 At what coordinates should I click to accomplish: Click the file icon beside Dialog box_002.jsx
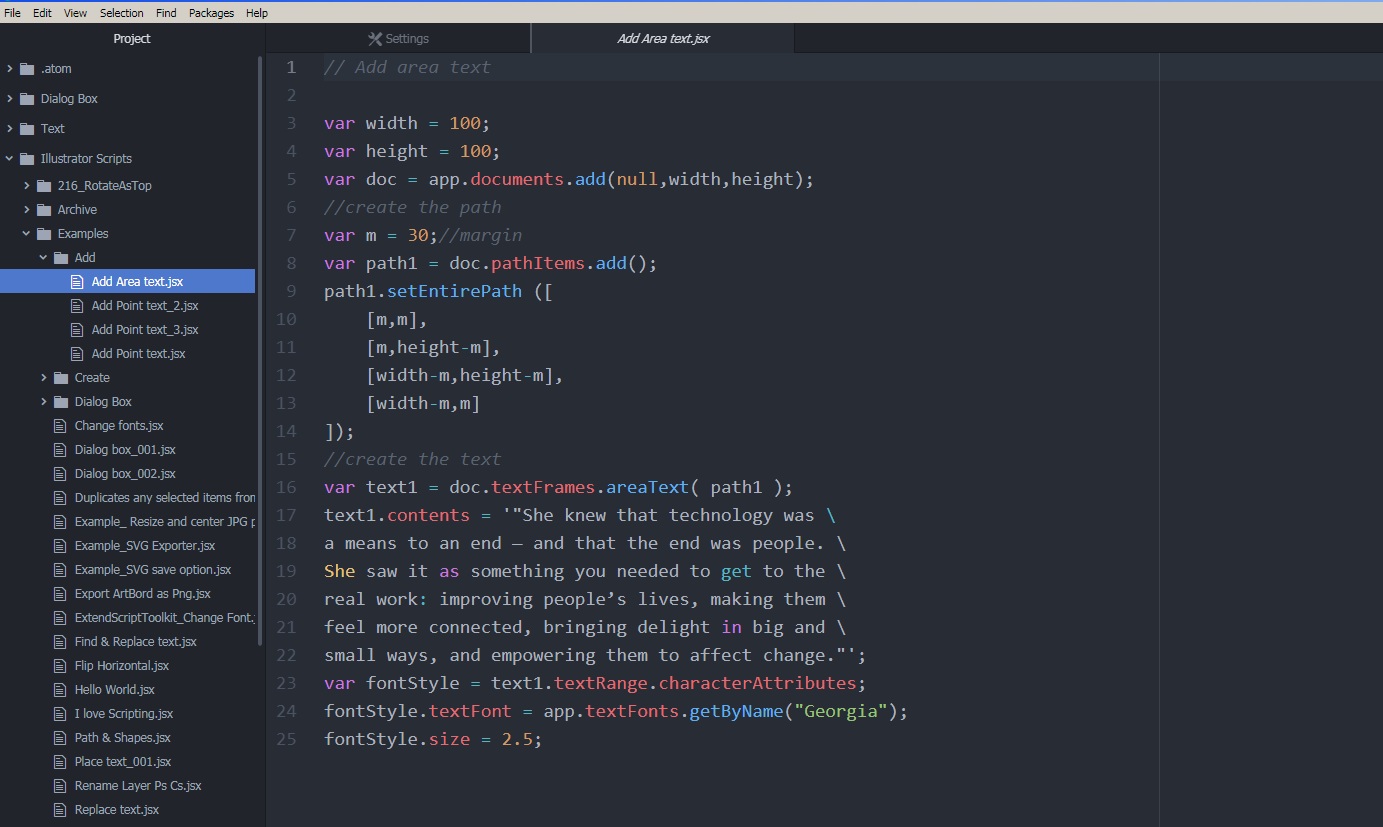click(x=60, y=474)
